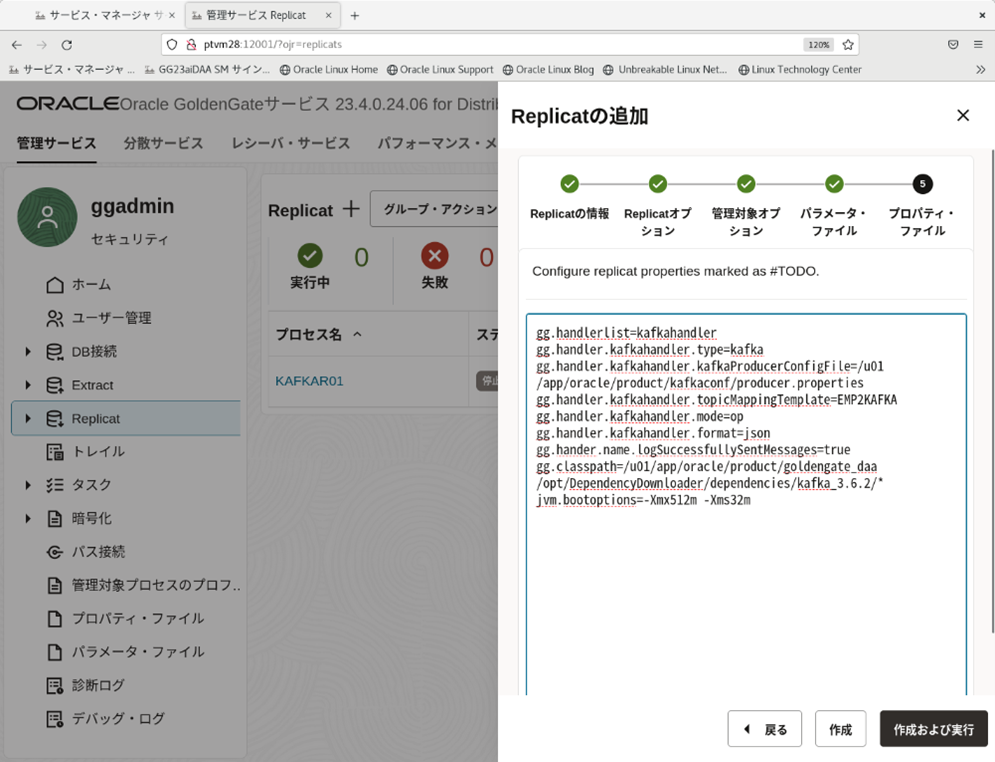Bookmark this page with star icon

[x=848, y=44]
